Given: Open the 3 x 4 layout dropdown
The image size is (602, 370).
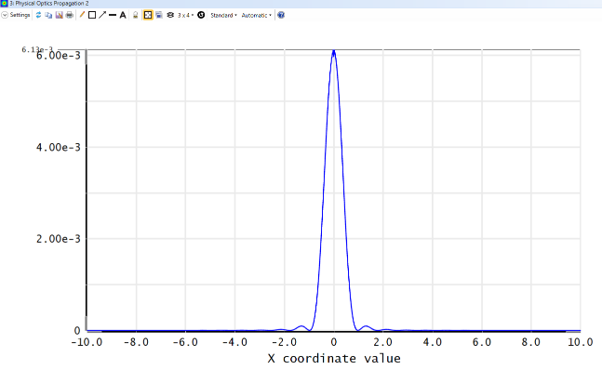Looking at the screenshot, I should coord(185,15).
